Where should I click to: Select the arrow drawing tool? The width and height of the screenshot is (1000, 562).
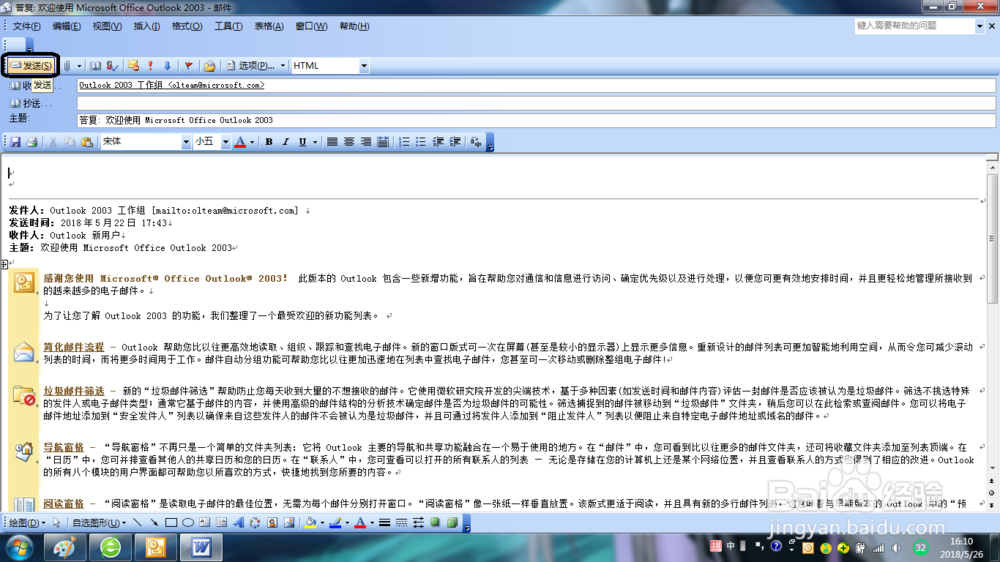tap(154, 523)
